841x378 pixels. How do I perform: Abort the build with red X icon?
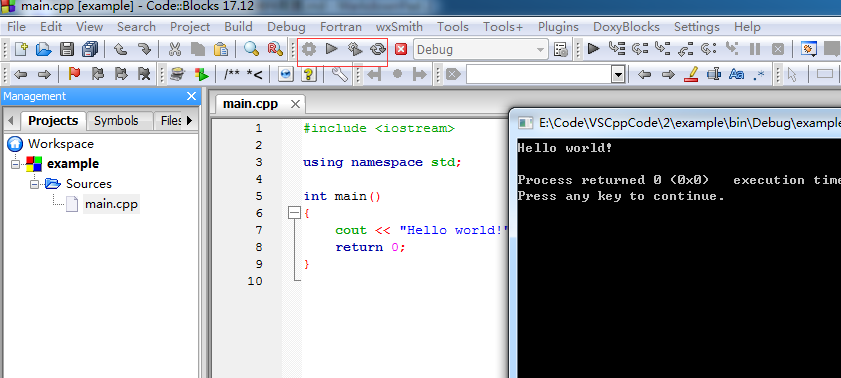tap(401, 49)
